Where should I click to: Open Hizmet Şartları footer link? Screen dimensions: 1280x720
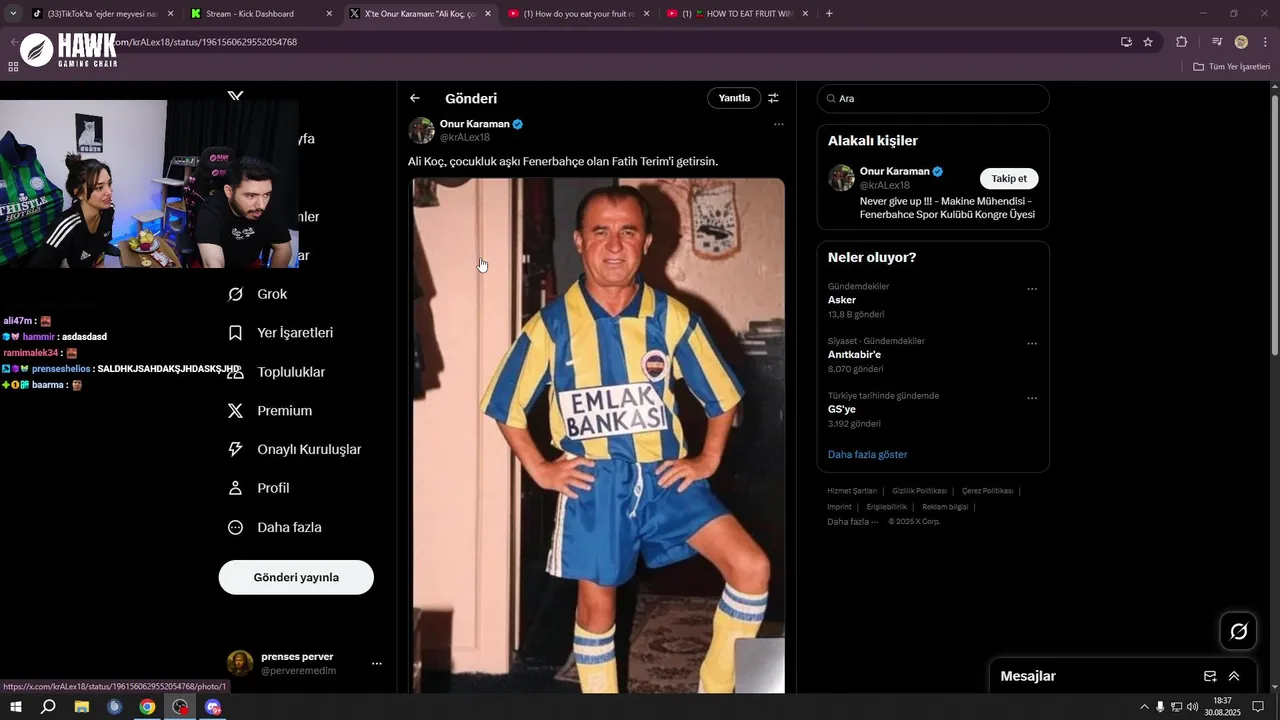coord(852,491)
